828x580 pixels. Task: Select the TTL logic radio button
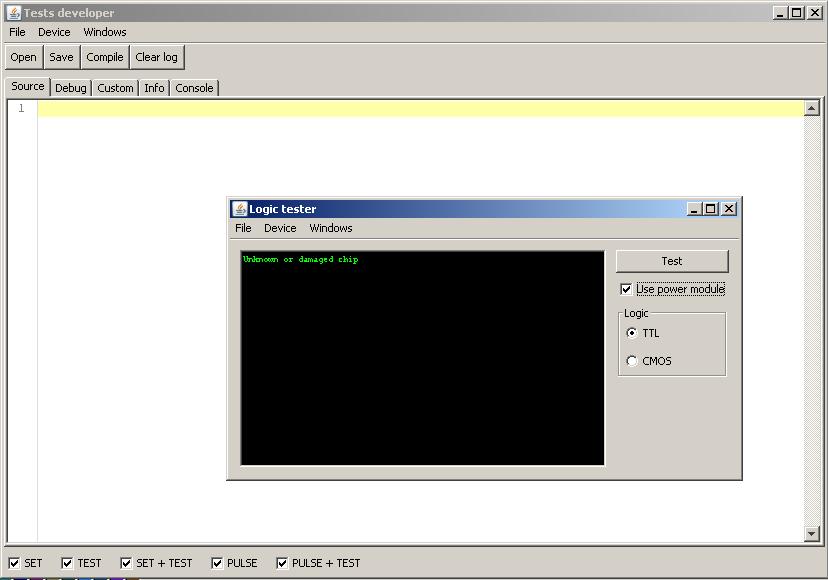(x=632, y=333)
